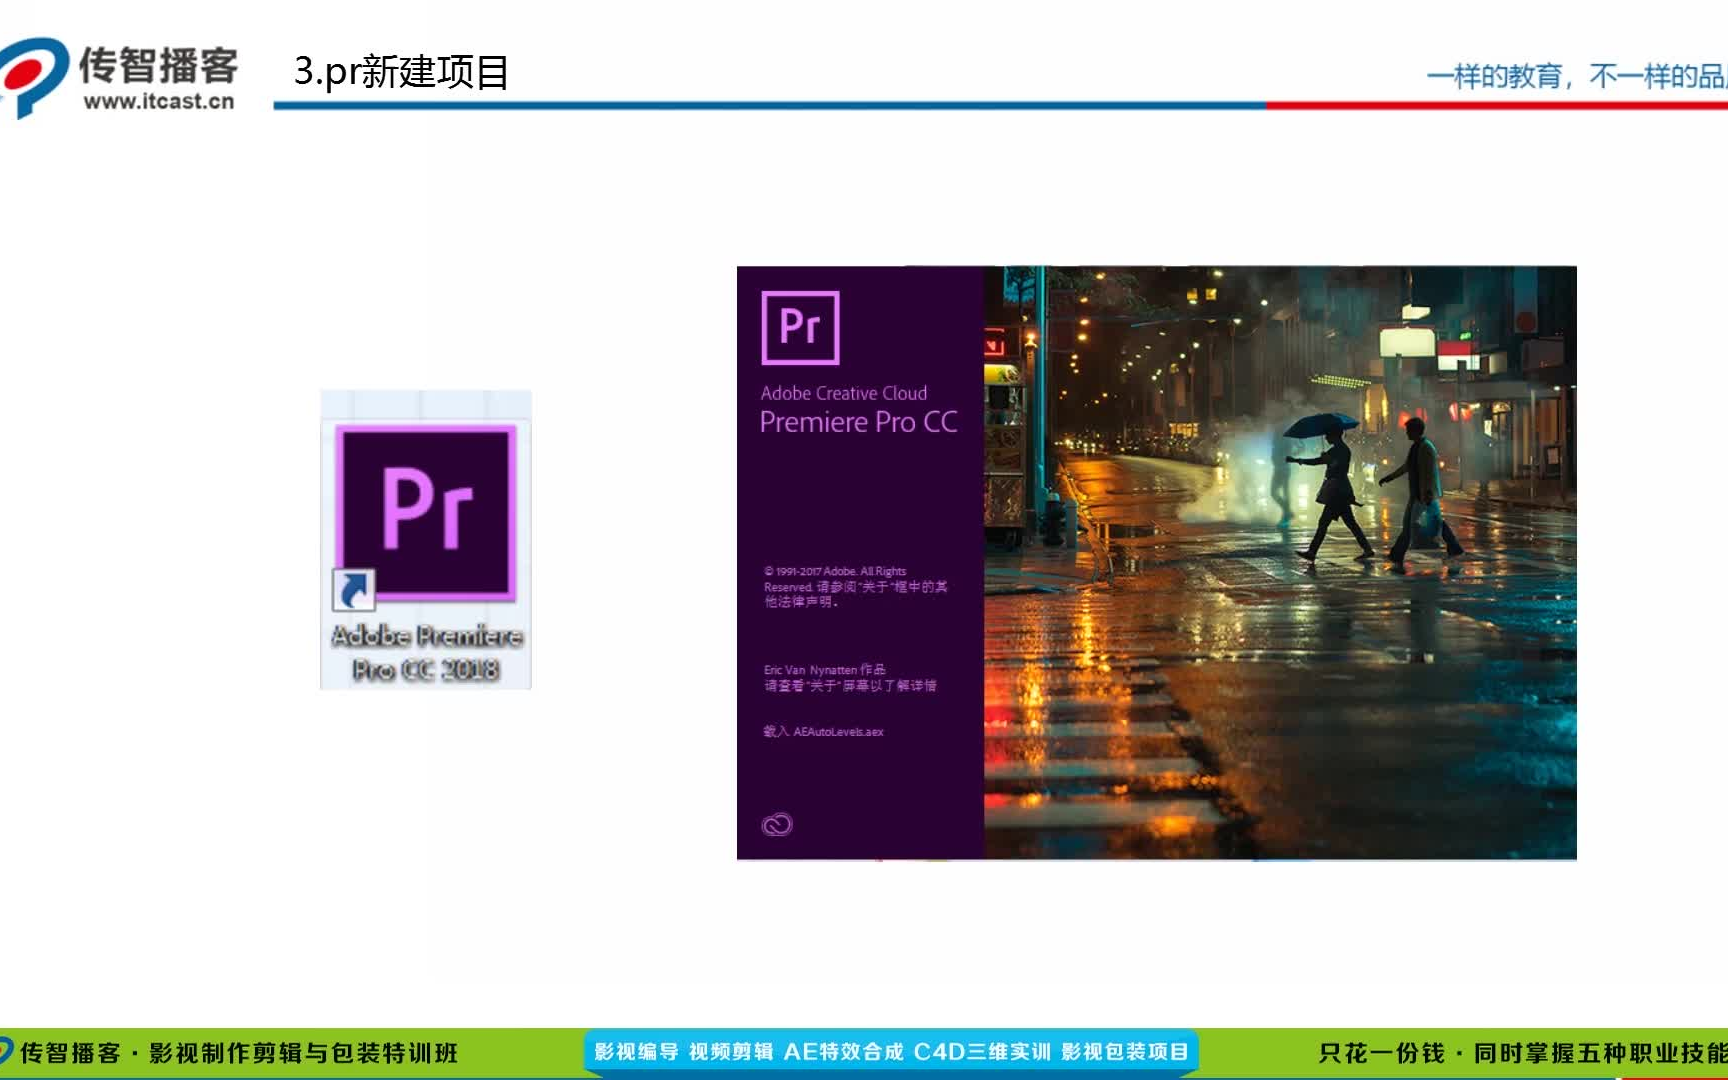Click the '影视编导 视频剪辑' footer banner
The height and width of the screenshot is (1080, 1728).
tap(891, 1052)
